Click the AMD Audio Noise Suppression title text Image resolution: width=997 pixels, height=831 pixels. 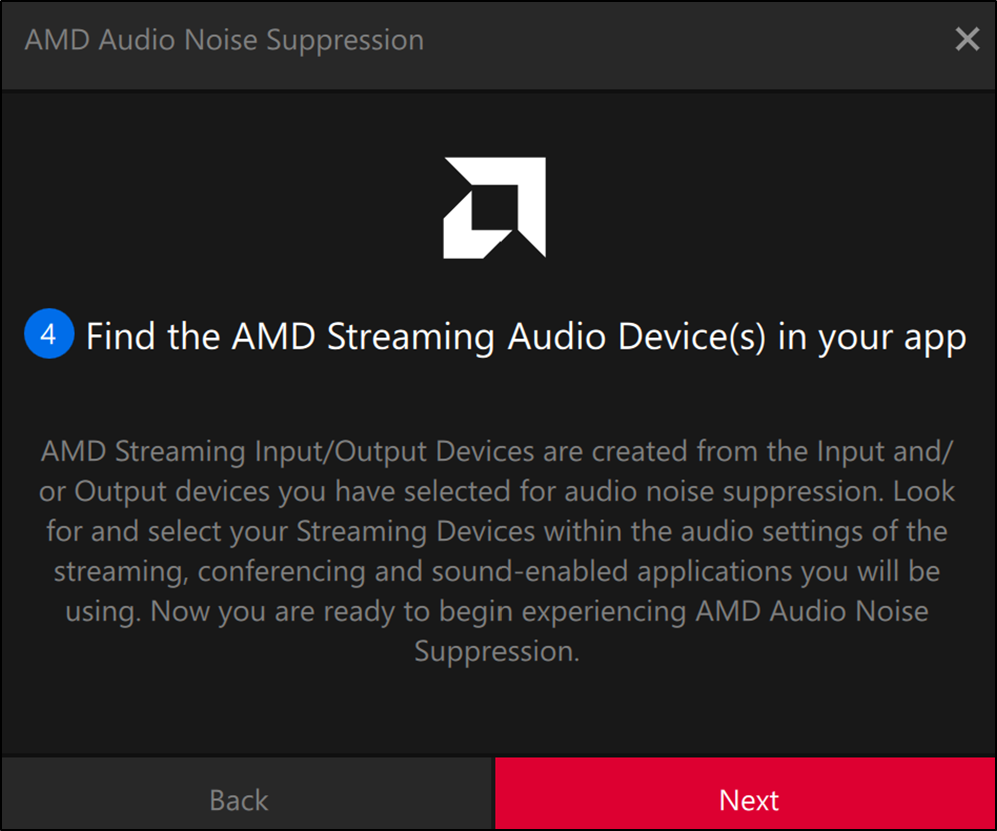click(224, 40)
